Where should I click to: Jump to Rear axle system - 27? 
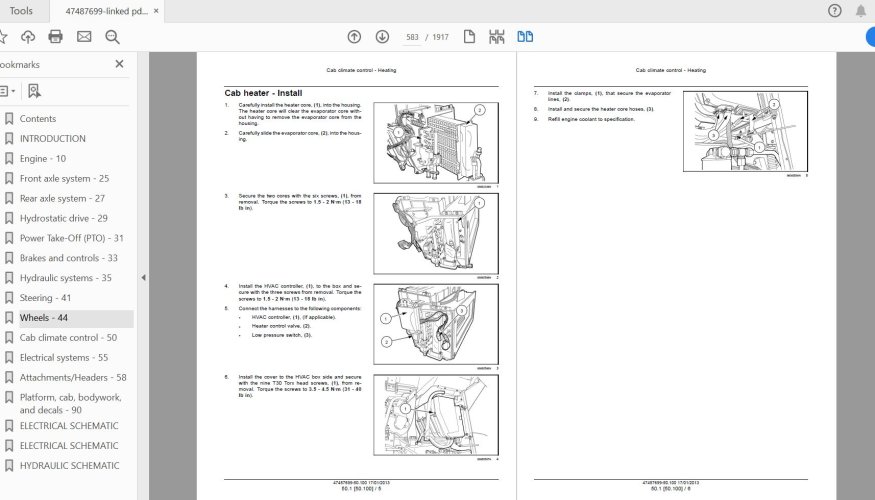point(62,198)
